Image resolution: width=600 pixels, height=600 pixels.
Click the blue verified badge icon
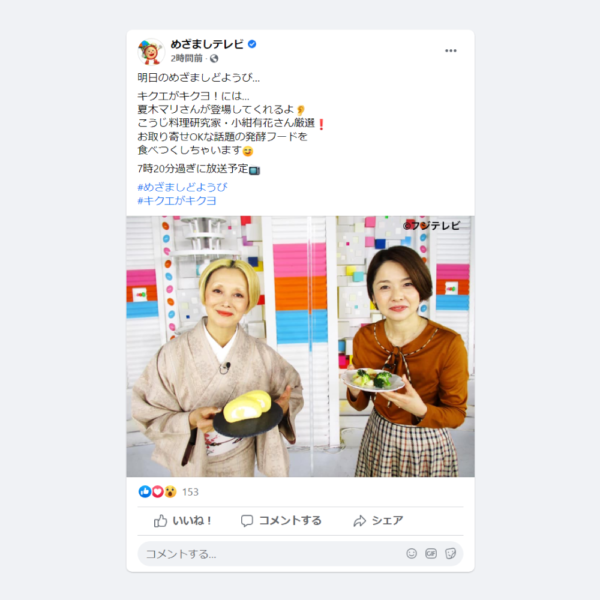click(x=252, y=44)
